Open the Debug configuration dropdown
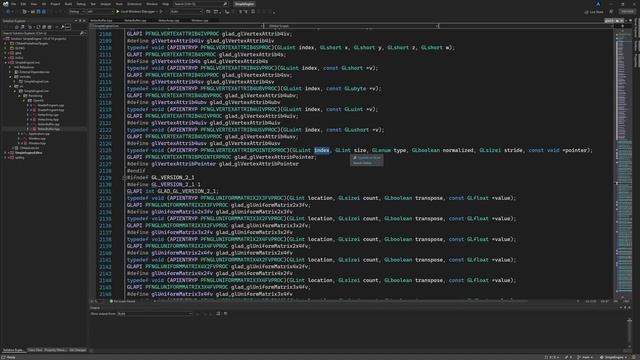 (76, 12)
